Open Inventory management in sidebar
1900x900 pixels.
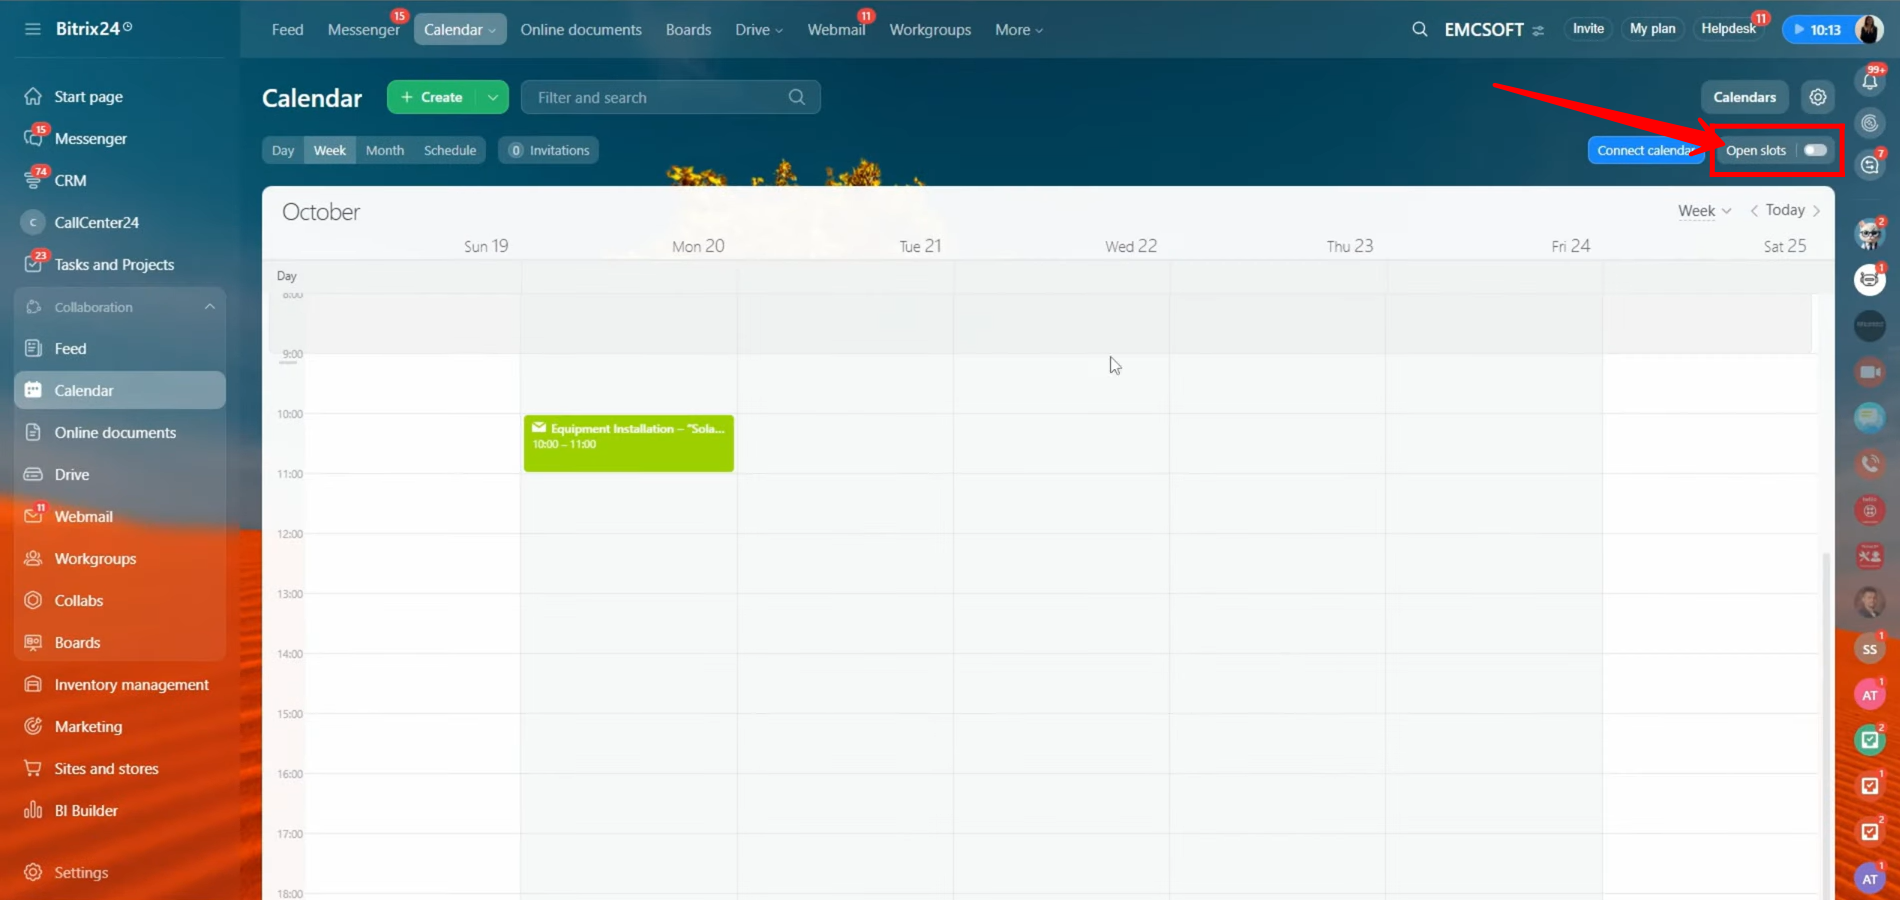[x=131, y=684]
